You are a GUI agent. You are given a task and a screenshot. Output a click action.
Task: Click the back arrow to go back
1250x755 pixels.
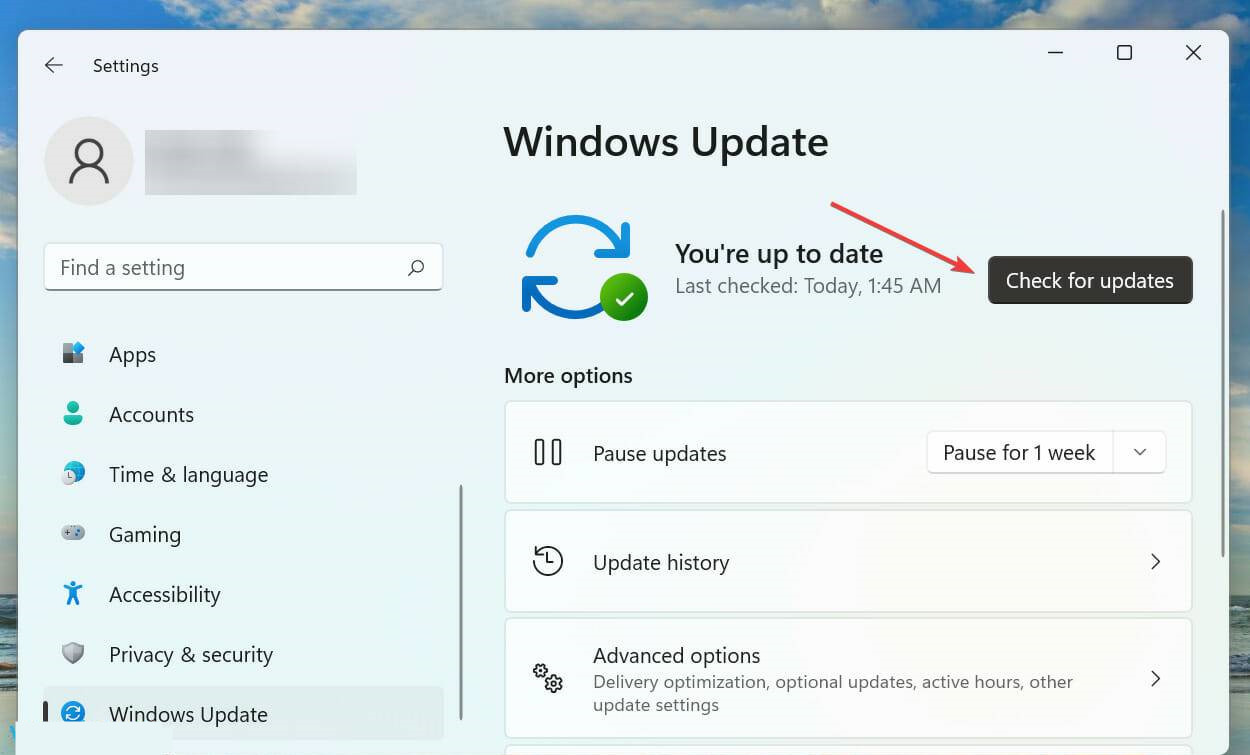(53, 65)
